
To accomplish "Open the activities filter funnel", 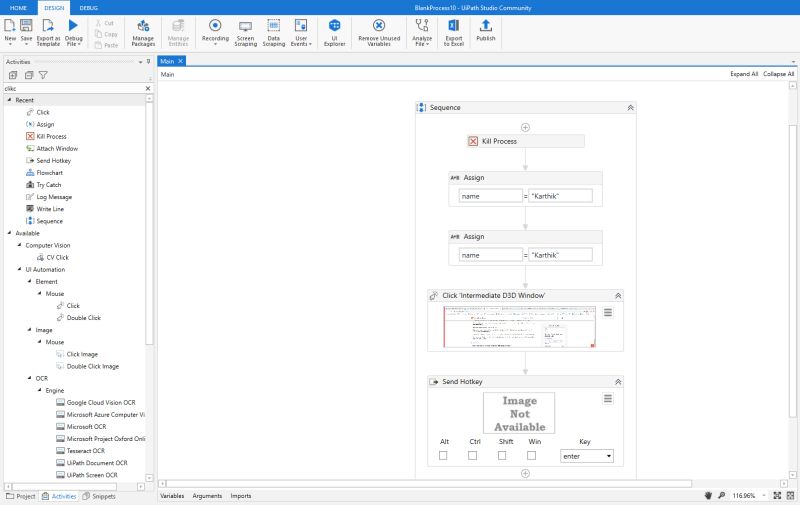I will (x=43, y=75).
